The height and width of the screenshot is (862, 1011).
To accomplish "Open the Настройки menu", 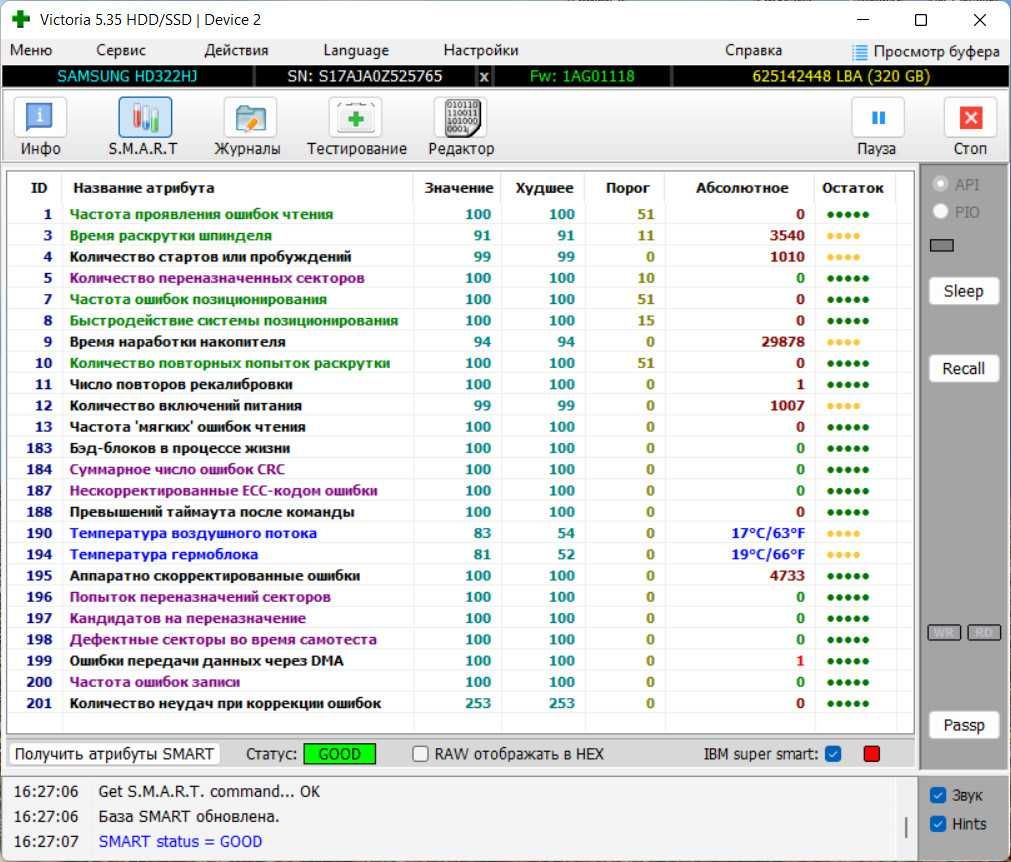I will [481, 50].
